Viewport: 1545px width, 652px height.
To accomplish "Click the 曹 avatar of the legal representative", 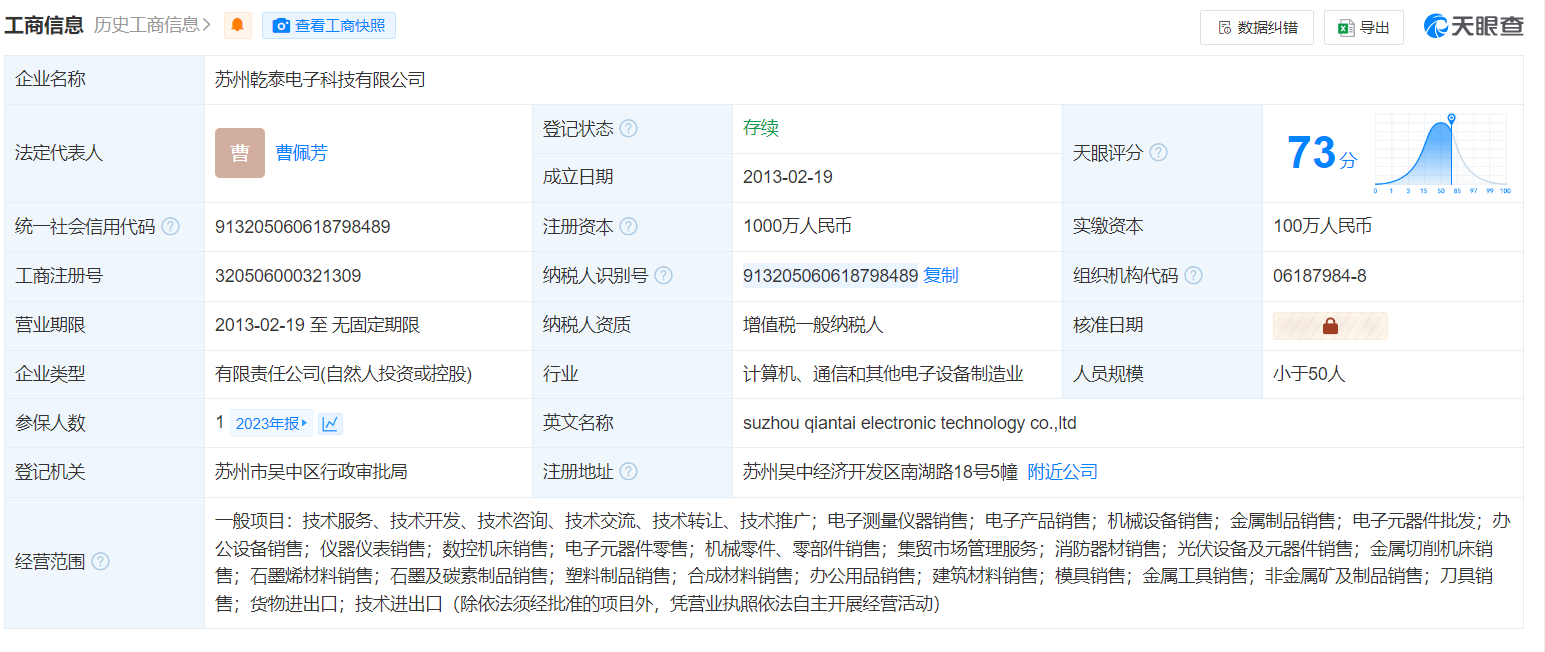I will (x=240, y=153).
